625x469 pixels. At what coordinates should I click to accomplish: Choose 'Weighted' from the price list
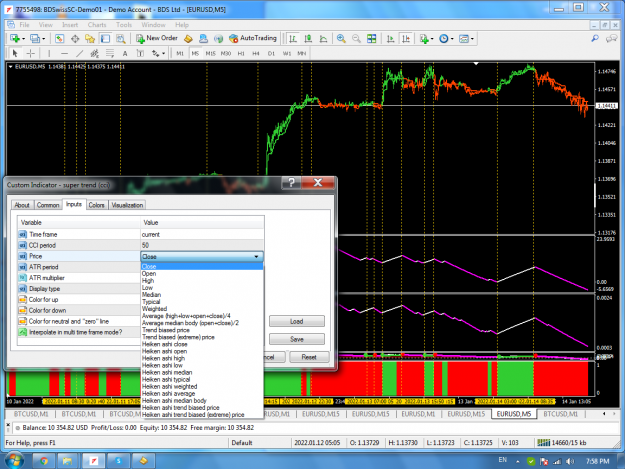[x=154, y=309]
